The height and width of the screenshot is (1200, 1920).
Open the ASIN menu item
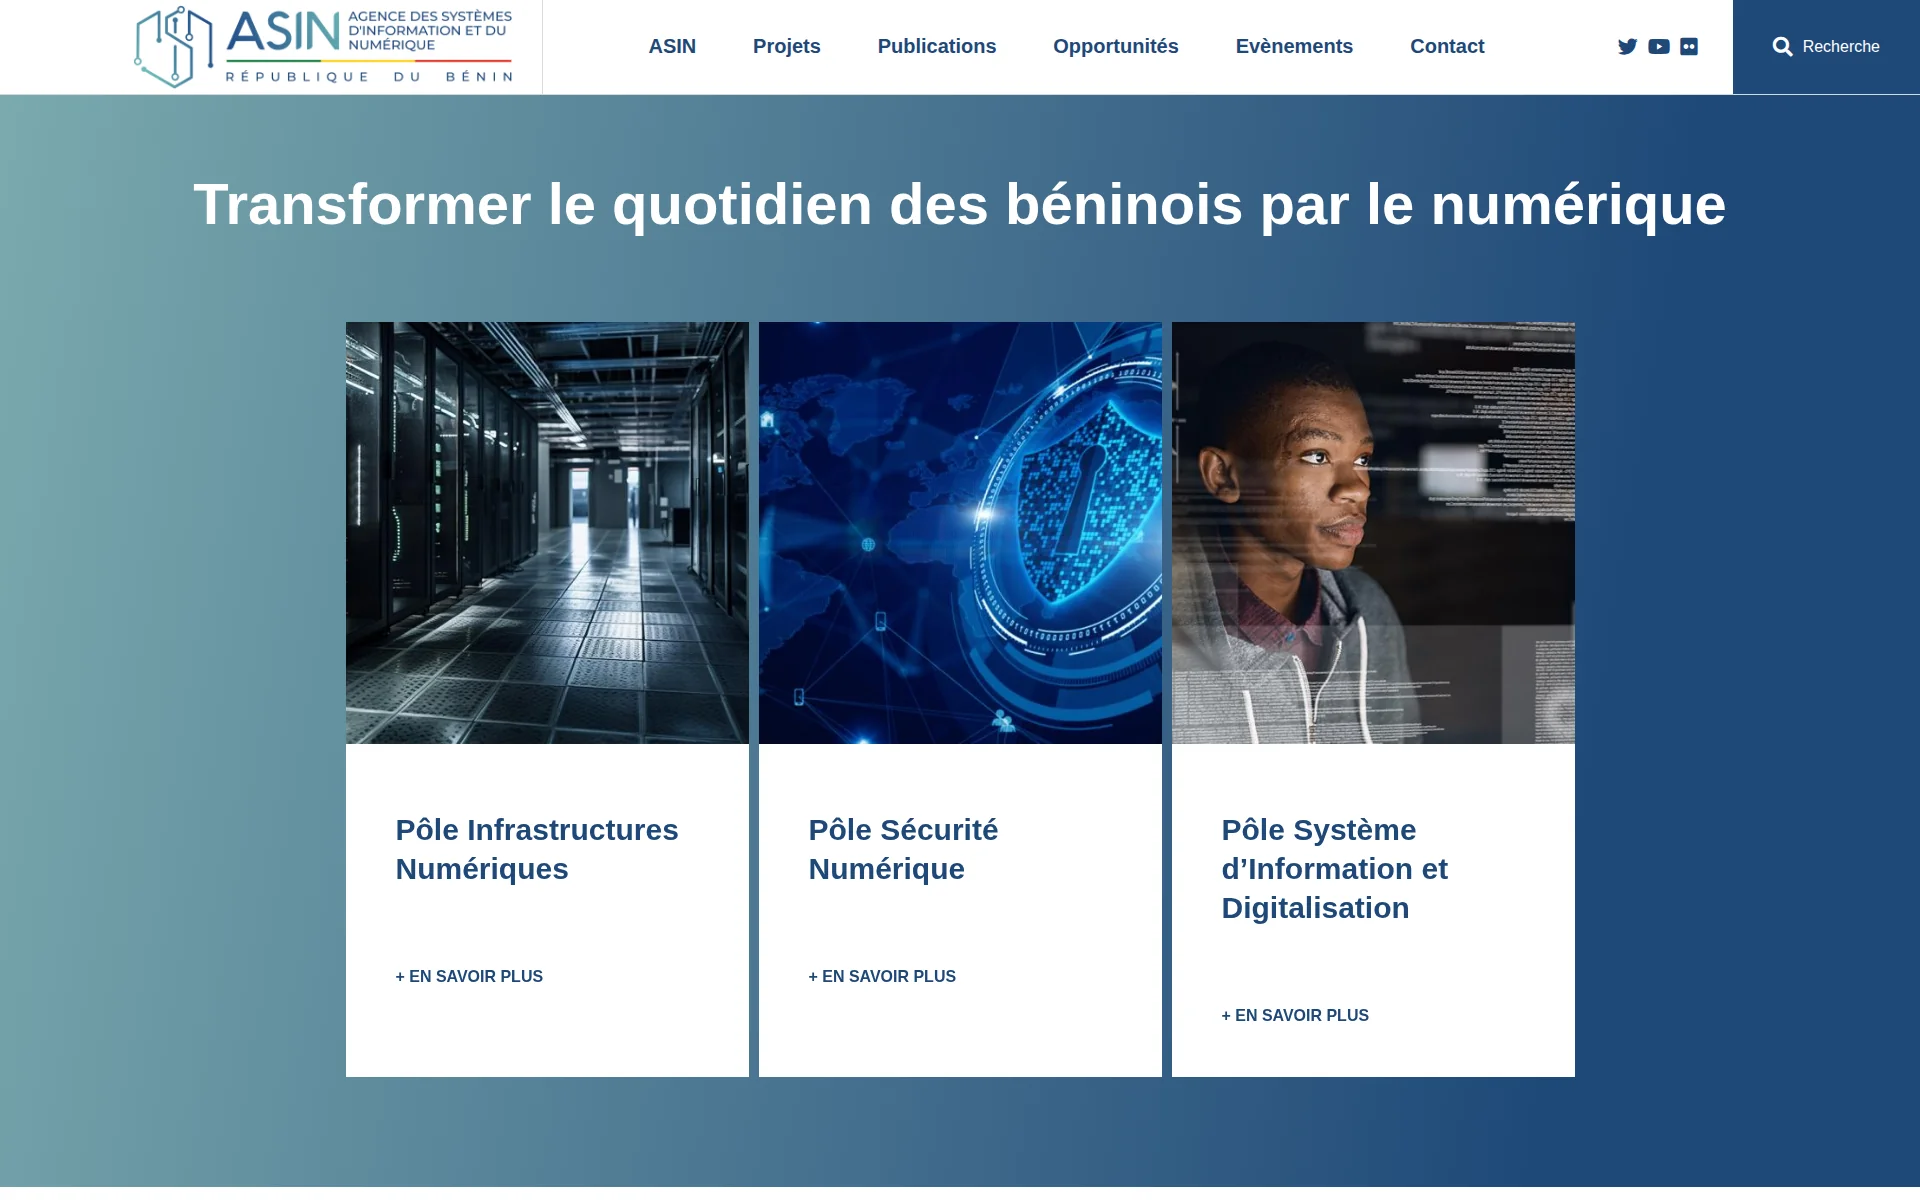coord(672,46)
